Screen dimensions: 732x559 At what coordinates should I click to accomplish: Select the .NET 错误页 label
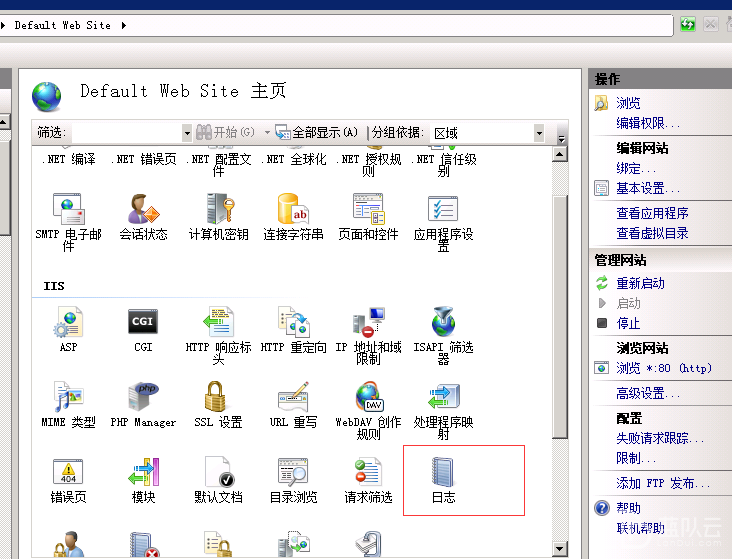click(144, 159)
